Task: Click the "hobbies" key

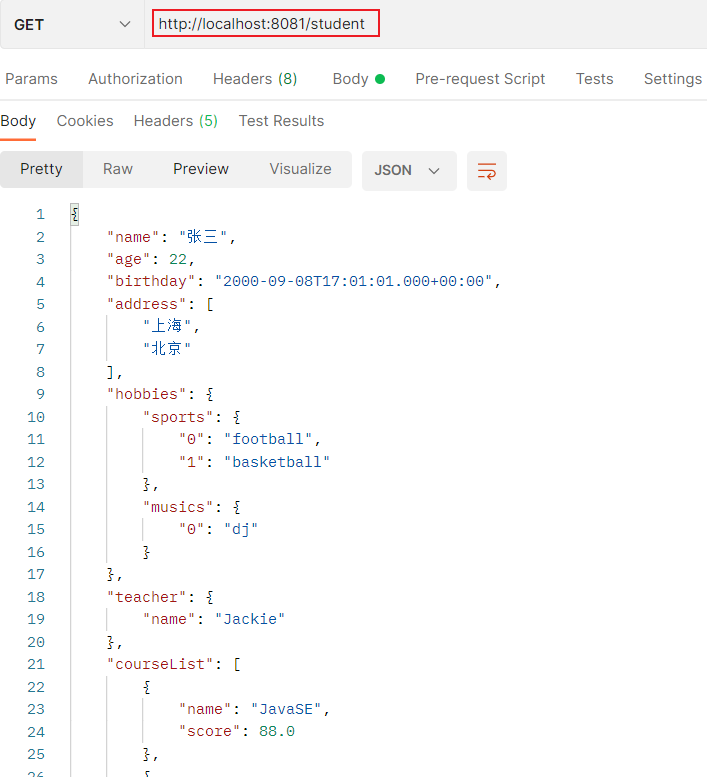Action: click(x=146, y=394)
